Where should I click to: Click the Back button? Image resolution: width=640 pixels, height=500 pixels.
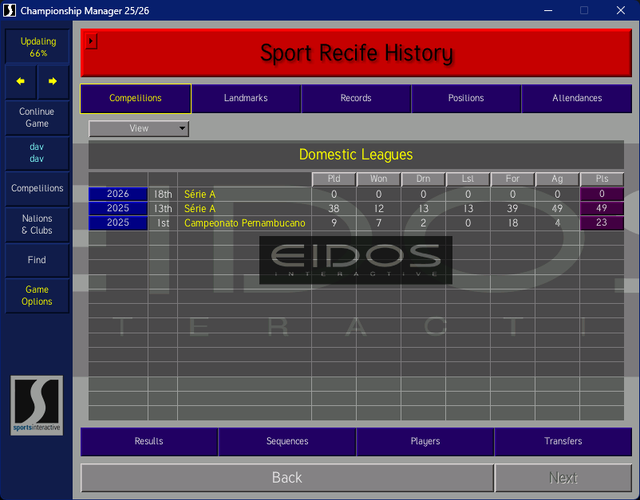[x=287, y=478]
